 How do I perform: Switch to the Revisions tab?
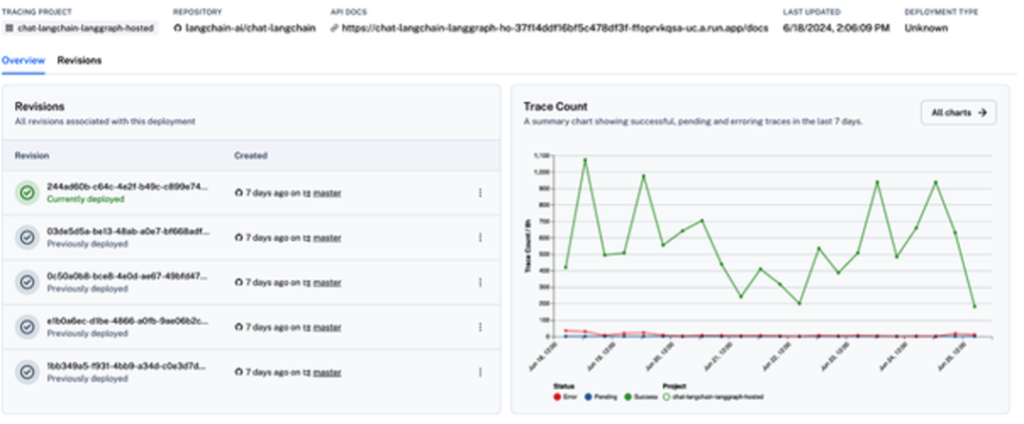click(x=80, y=61)
